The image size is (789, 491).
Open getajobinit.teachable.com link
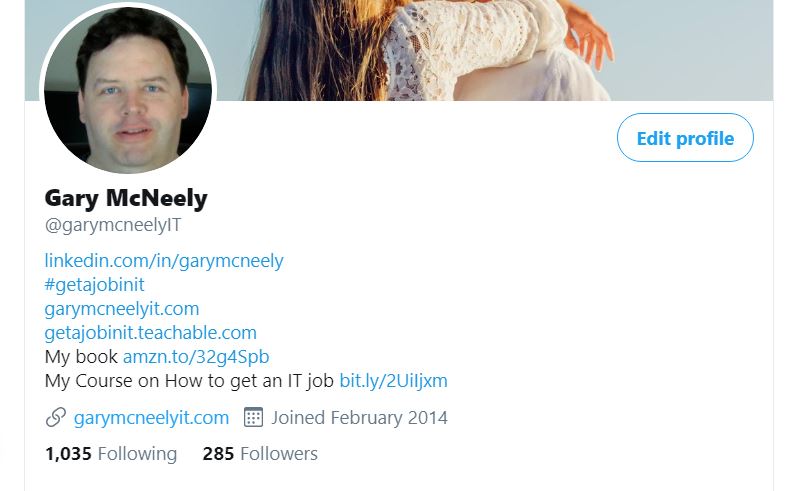coord(150,333)
